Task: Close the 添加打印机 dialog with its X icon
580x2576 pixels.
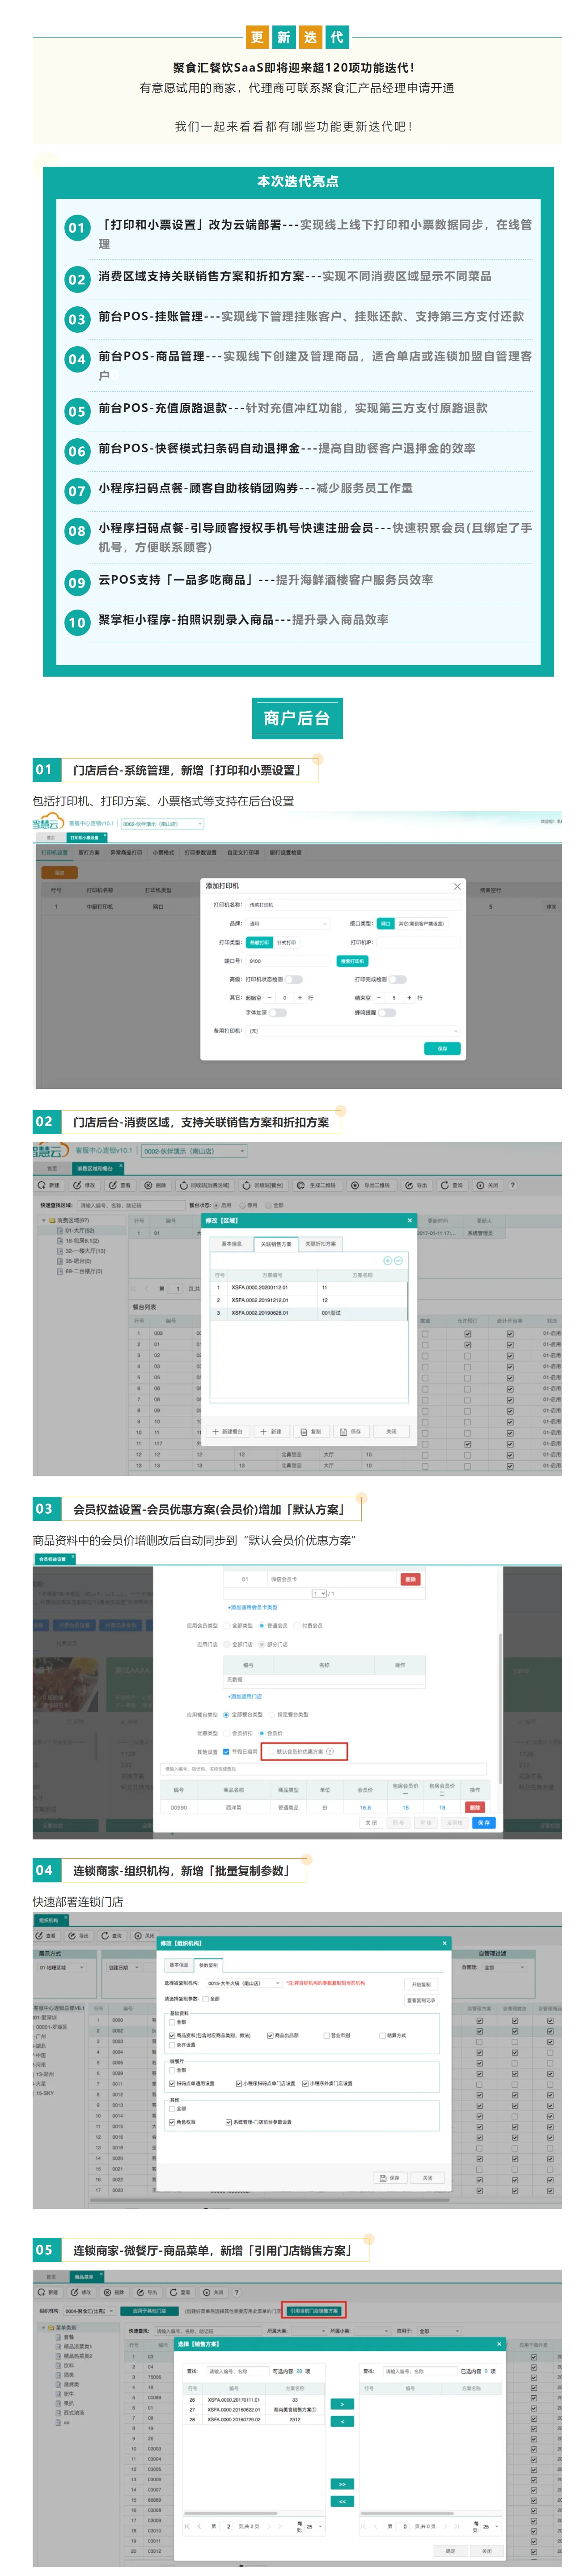Action: (x=457, y=886)
